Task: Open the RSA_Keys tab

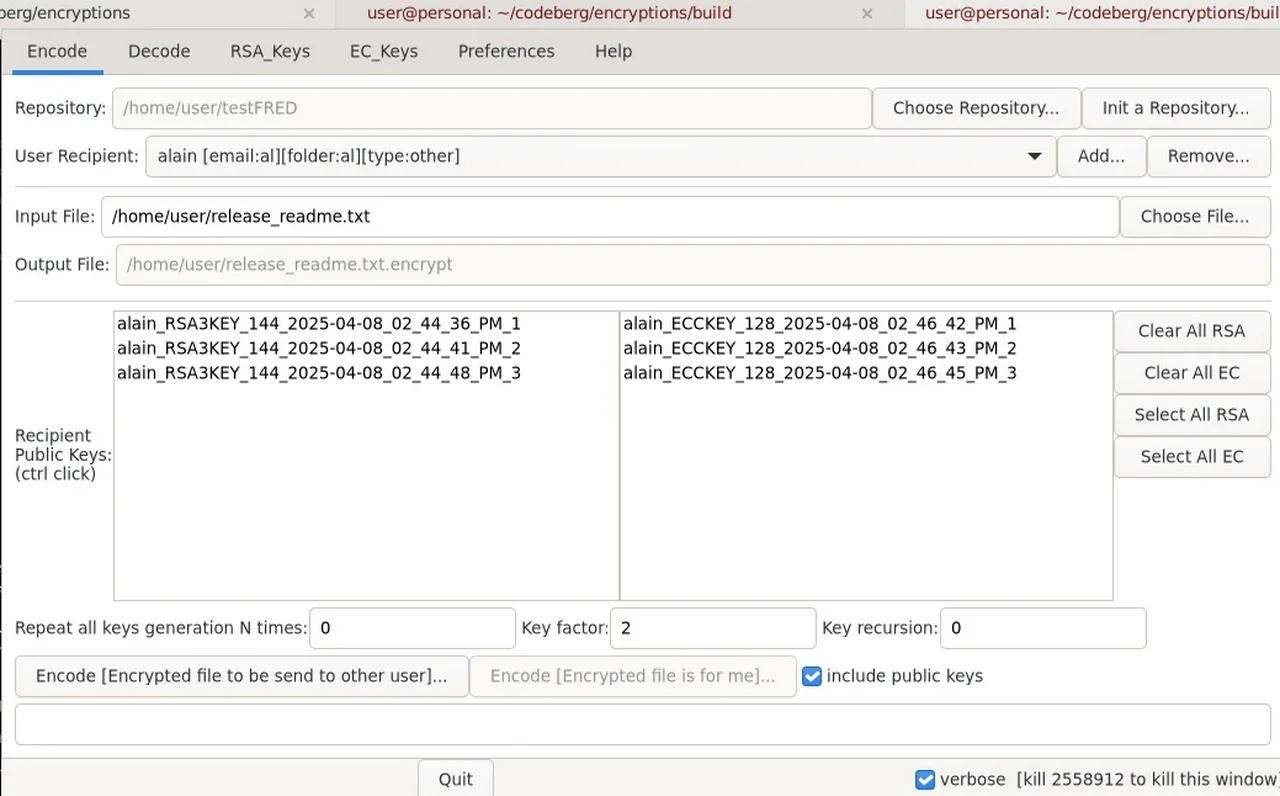Action: 269,51
